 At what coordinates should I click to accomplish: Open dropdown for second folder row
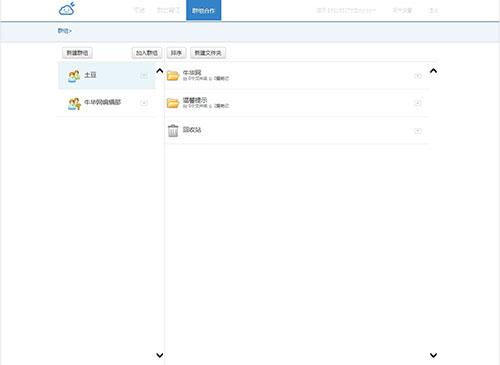coord(418,103)
